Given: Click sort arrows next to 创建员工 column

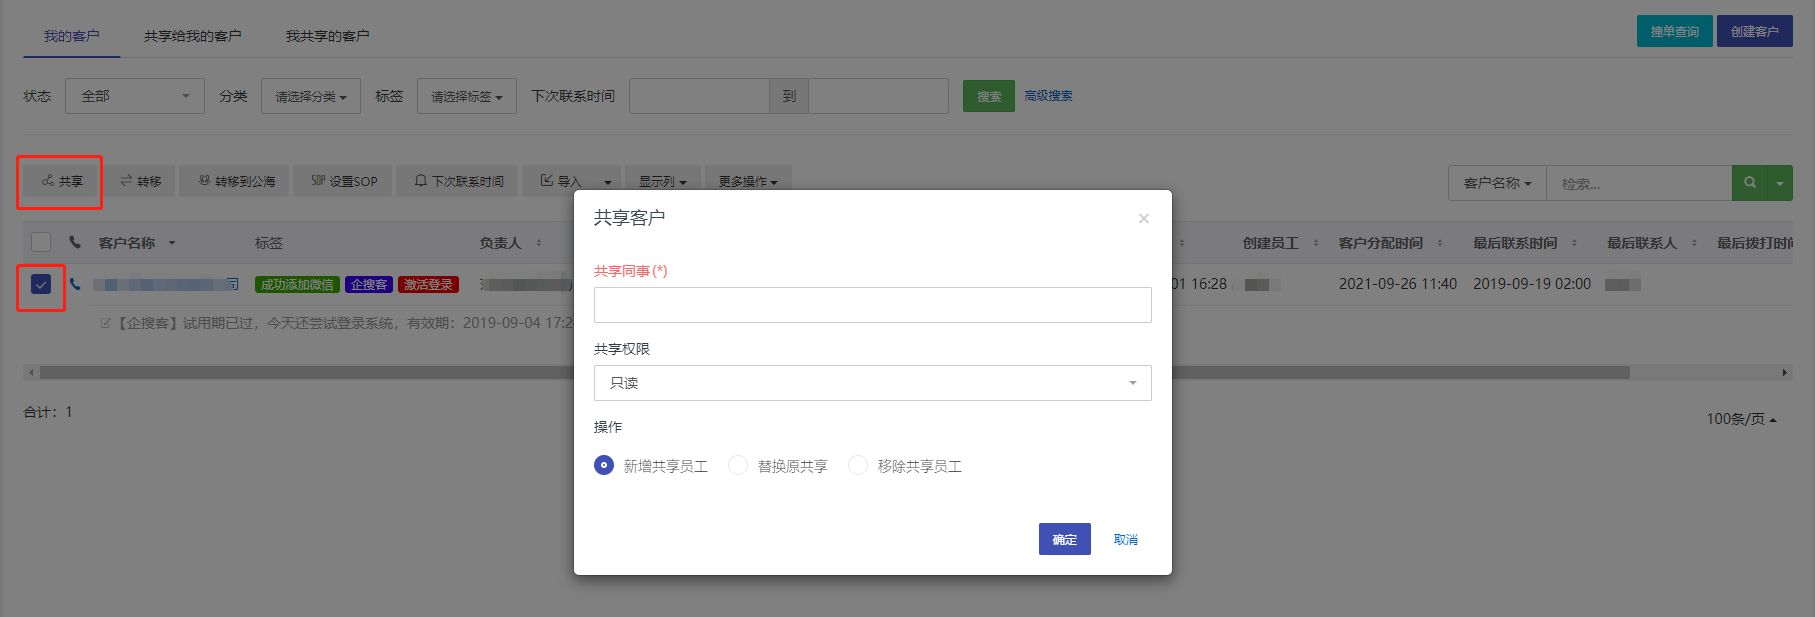Looking at the screenshot, I should (1315, 243).
